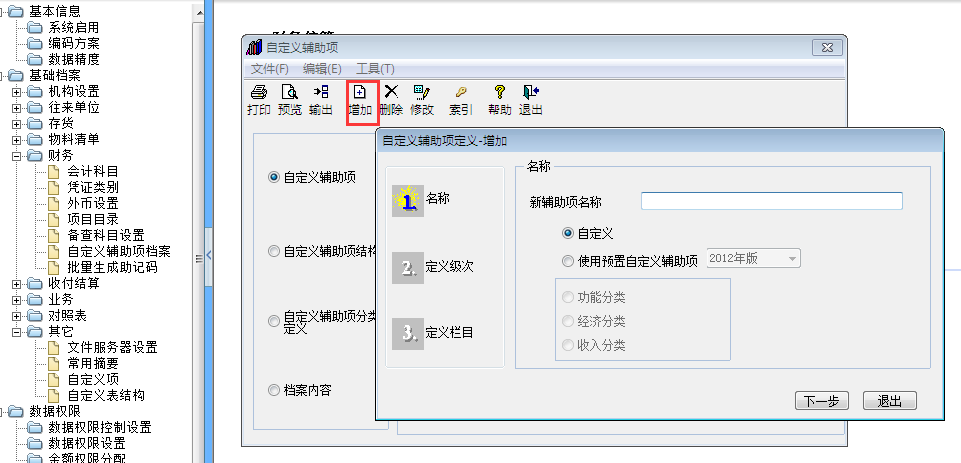Open the 文件(F) menu
Image resolution: width=961 pixels, height=463 pixels.
coord(270,69)
